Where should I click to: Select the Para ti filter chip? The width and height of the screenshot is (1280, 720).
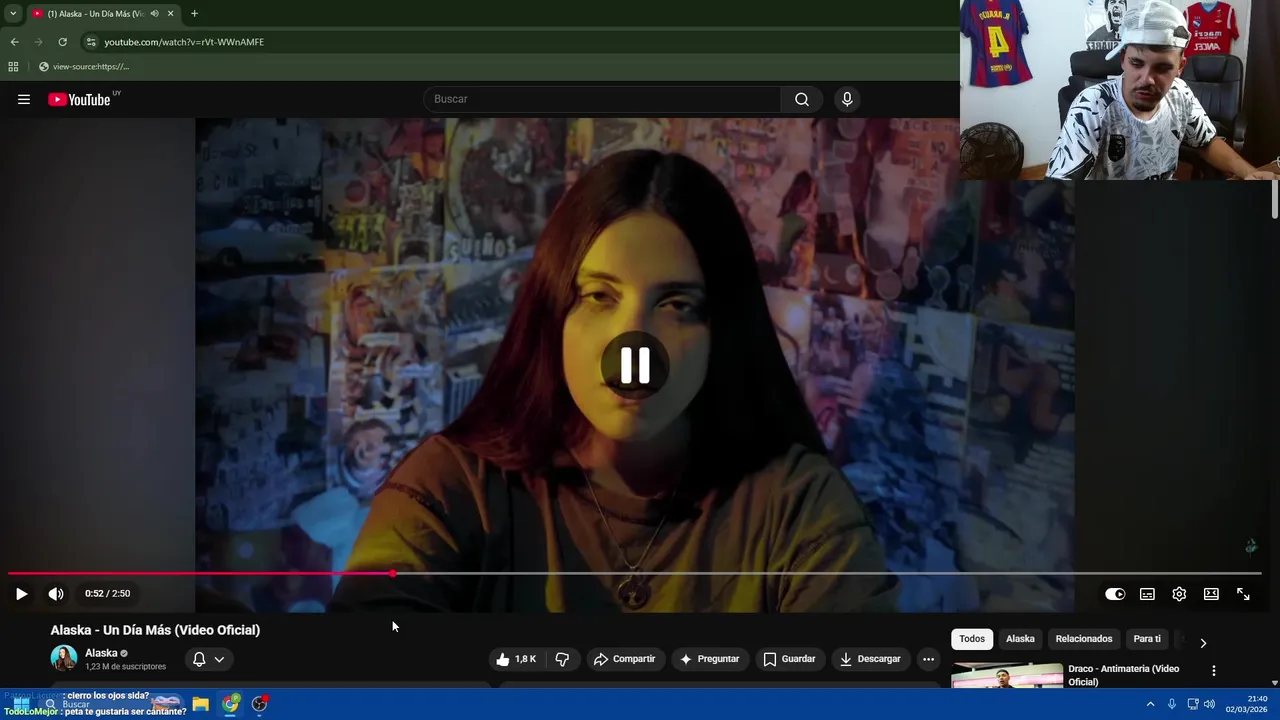[1147, 639]
